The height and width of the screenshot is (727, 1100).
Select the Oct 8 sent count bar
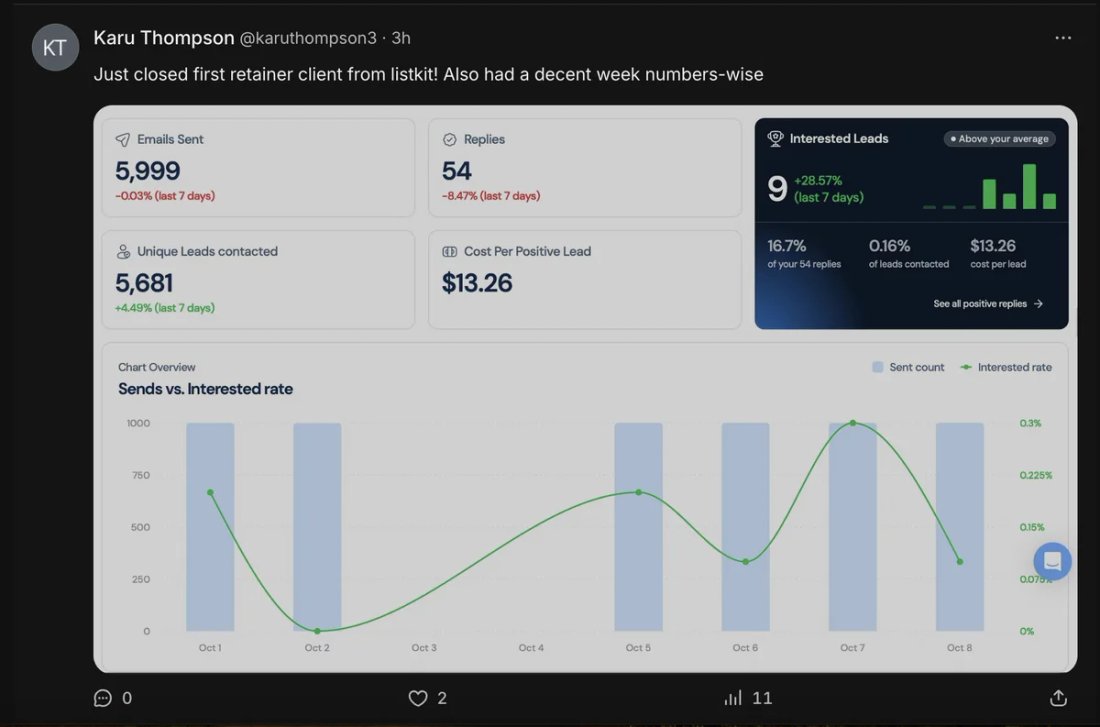(960, 527)
